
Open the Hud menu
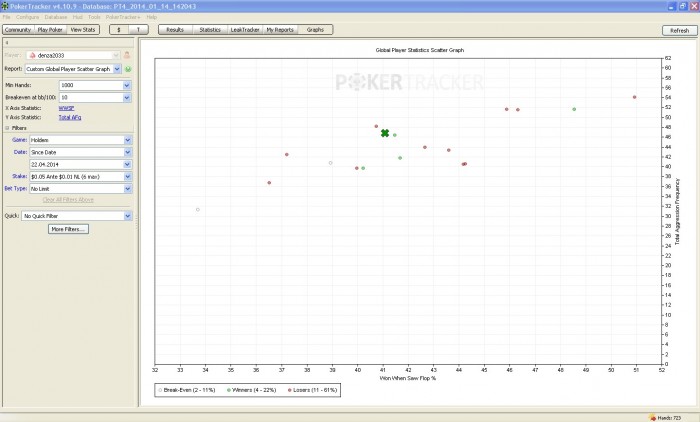pos(78,17)
